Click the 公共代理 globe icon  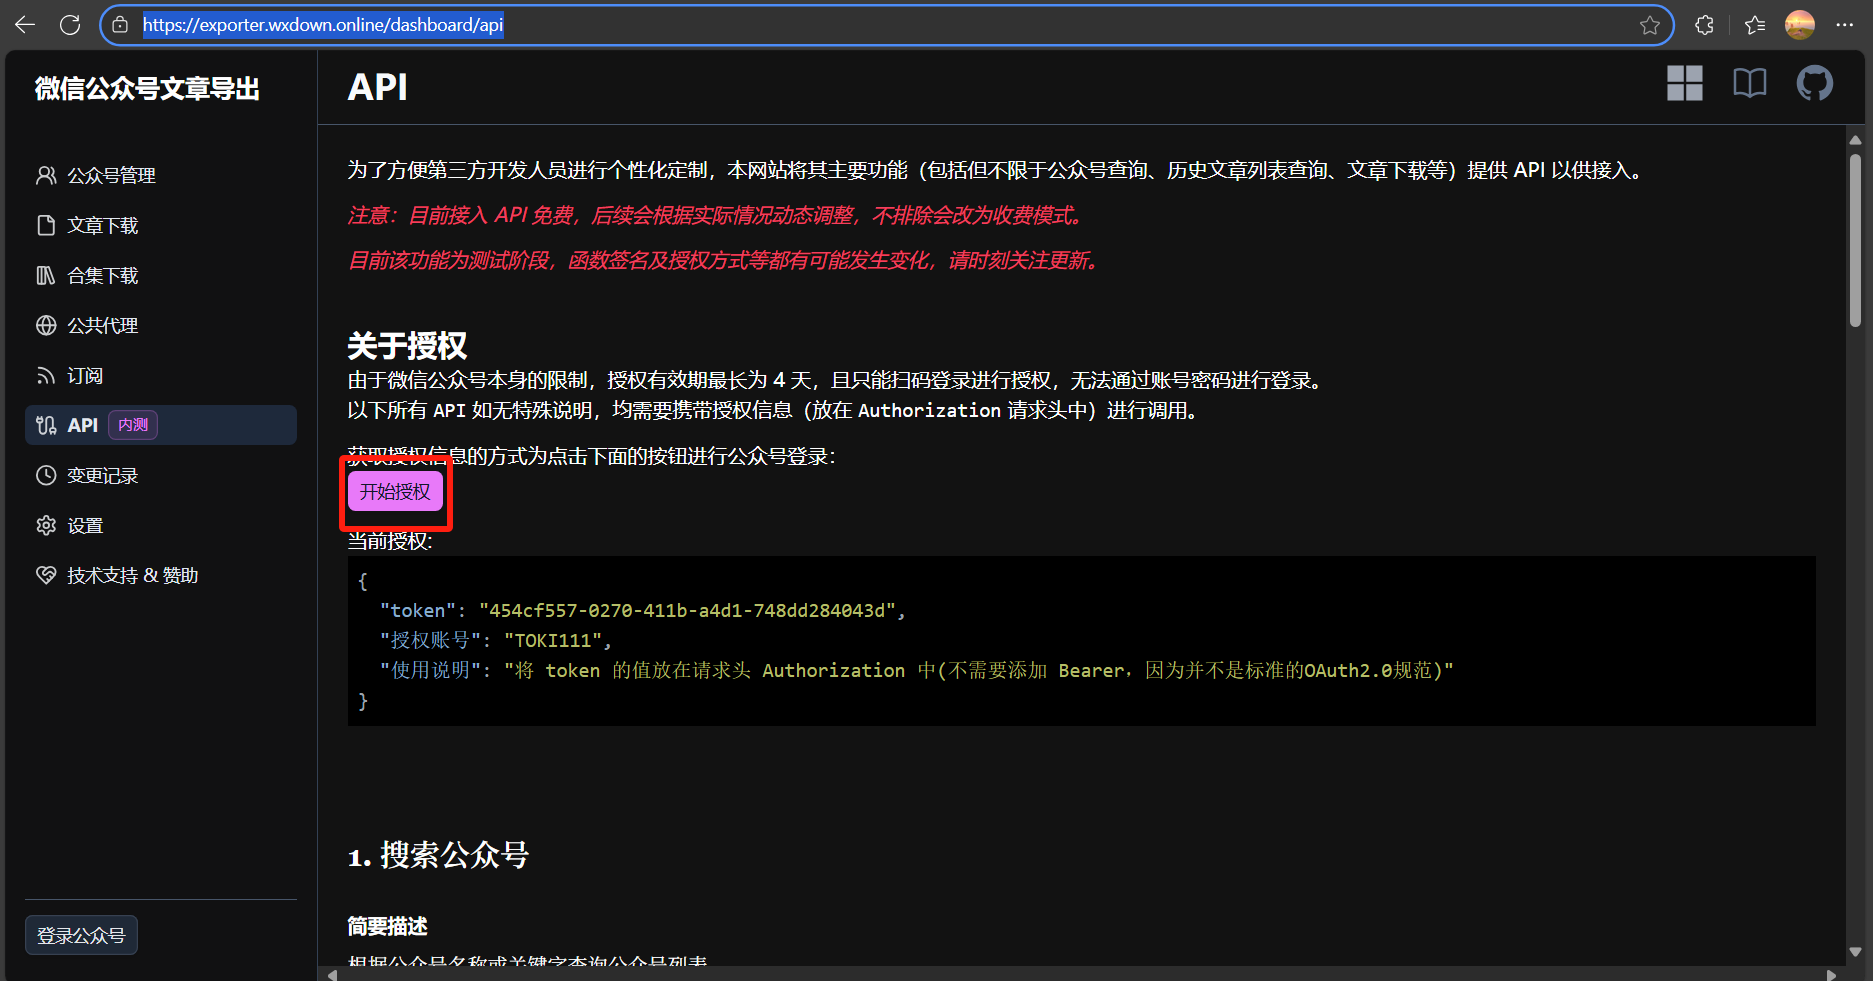(46, 325)
